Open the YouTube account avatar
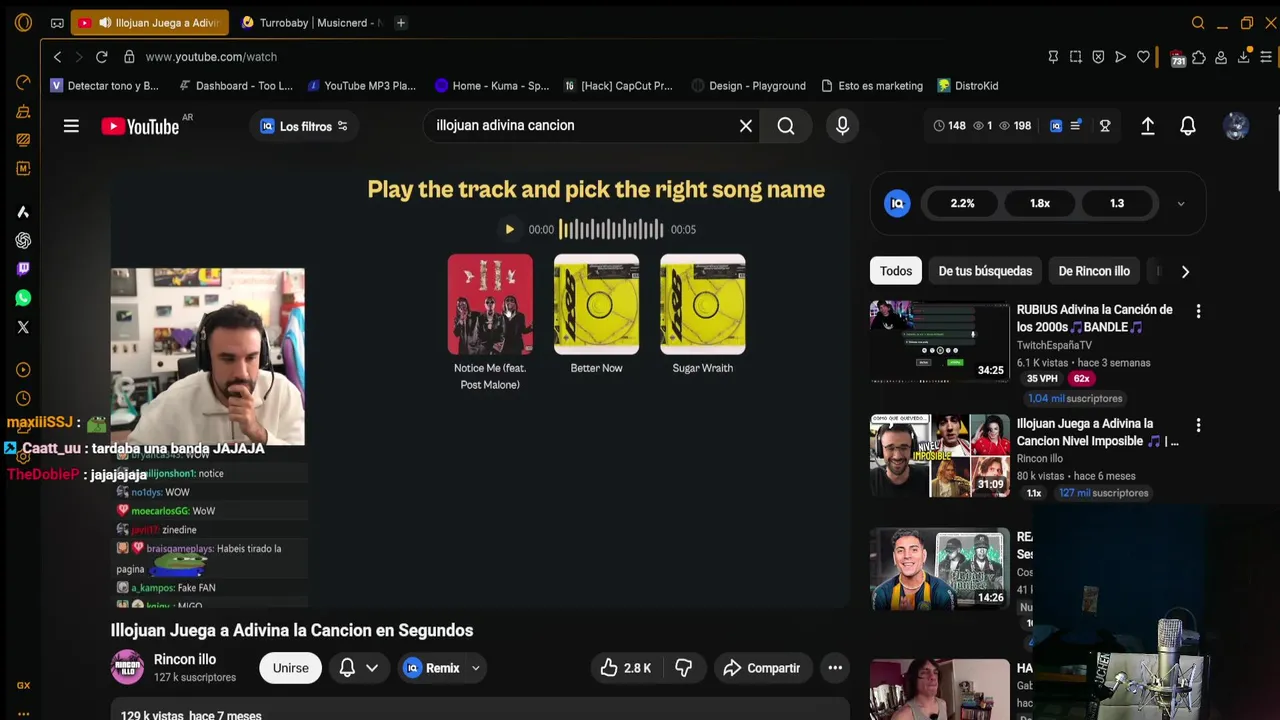This screenshot has width=1280, height=720. click(x=1236, y=126)
